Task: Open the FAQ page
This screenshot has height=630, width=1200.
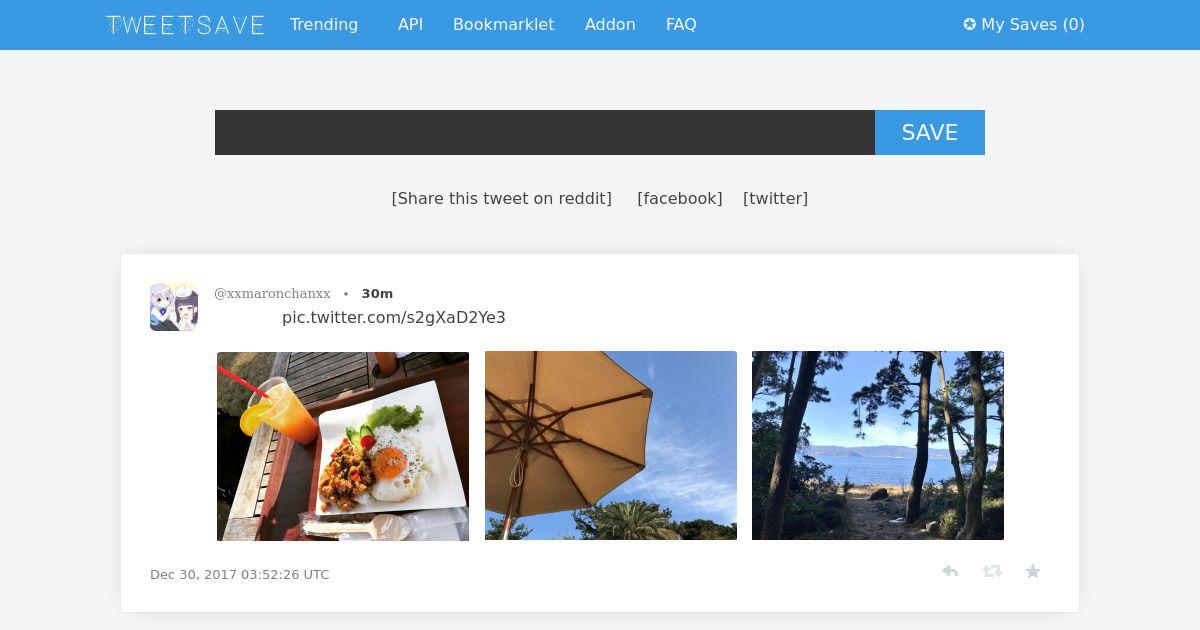Action: [681, 24]
